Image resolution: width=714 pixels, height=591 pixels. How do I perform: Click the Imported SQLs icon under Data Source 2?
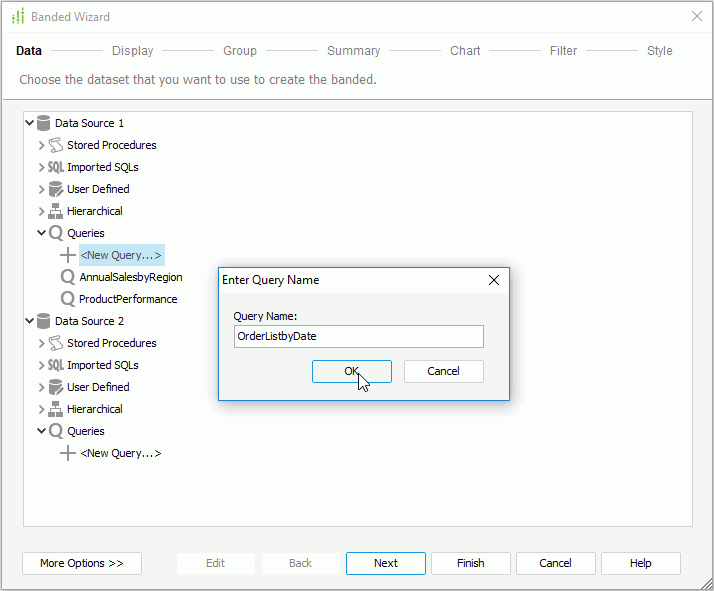coord(56,365)
